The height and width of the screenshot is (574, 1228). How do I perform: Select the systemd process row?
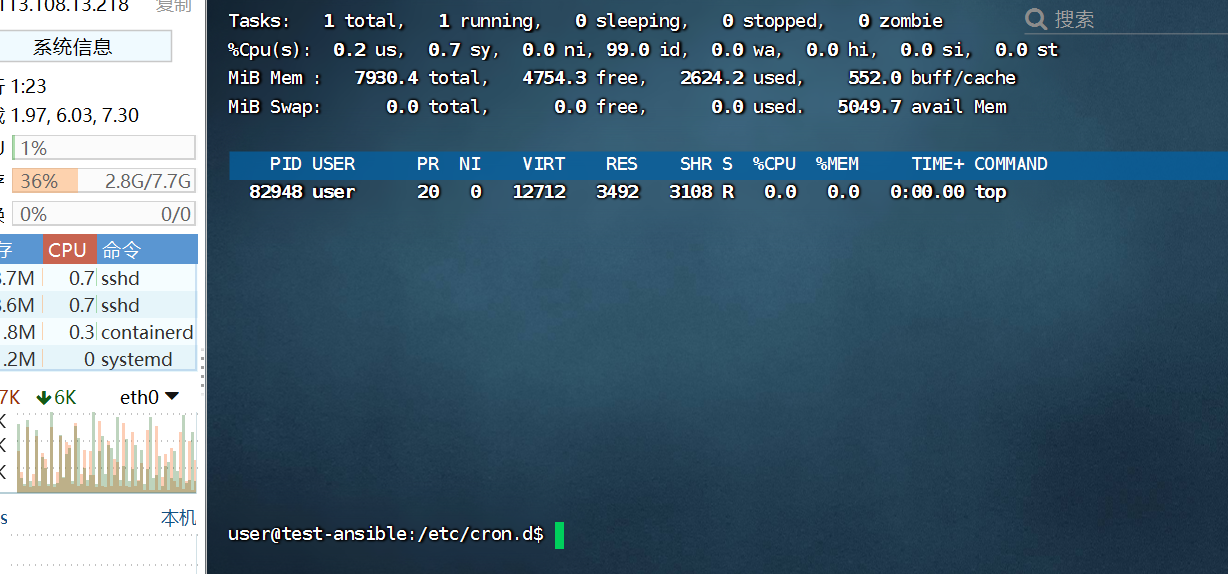[100, 359]
